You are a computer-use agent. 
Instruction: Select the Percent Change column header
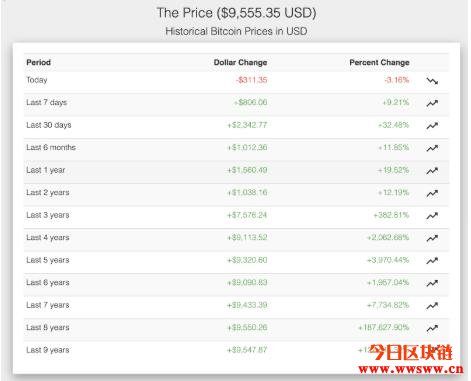379,62
